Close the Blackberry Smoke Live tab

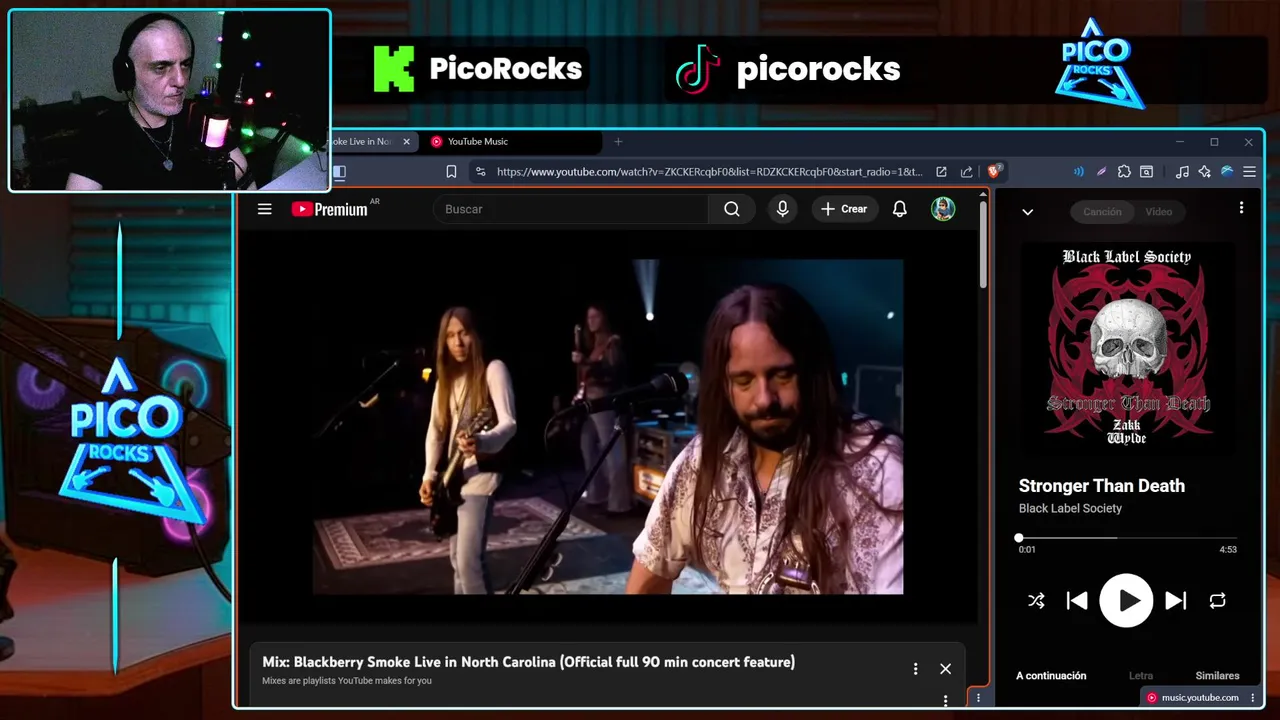pyautogui.click(x=406, y=142)
